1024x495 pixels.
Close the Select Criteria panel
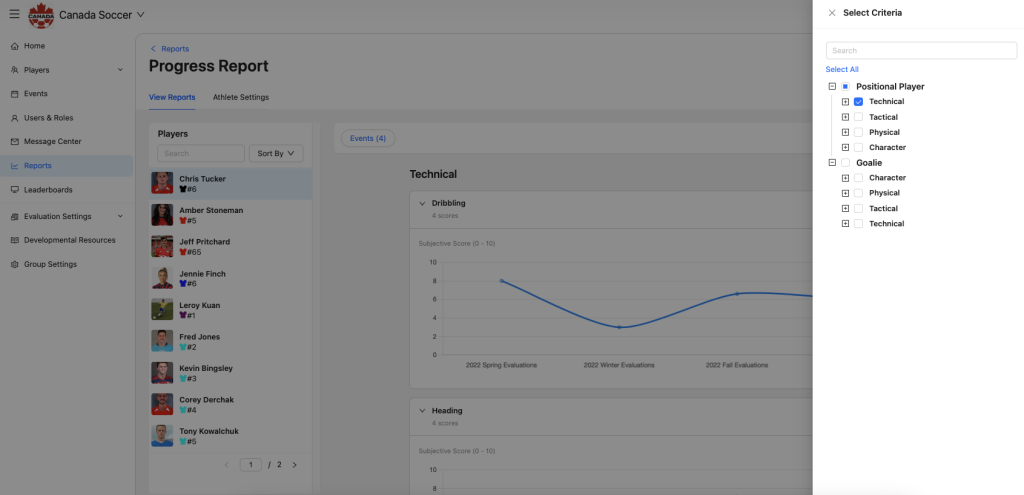832,13
